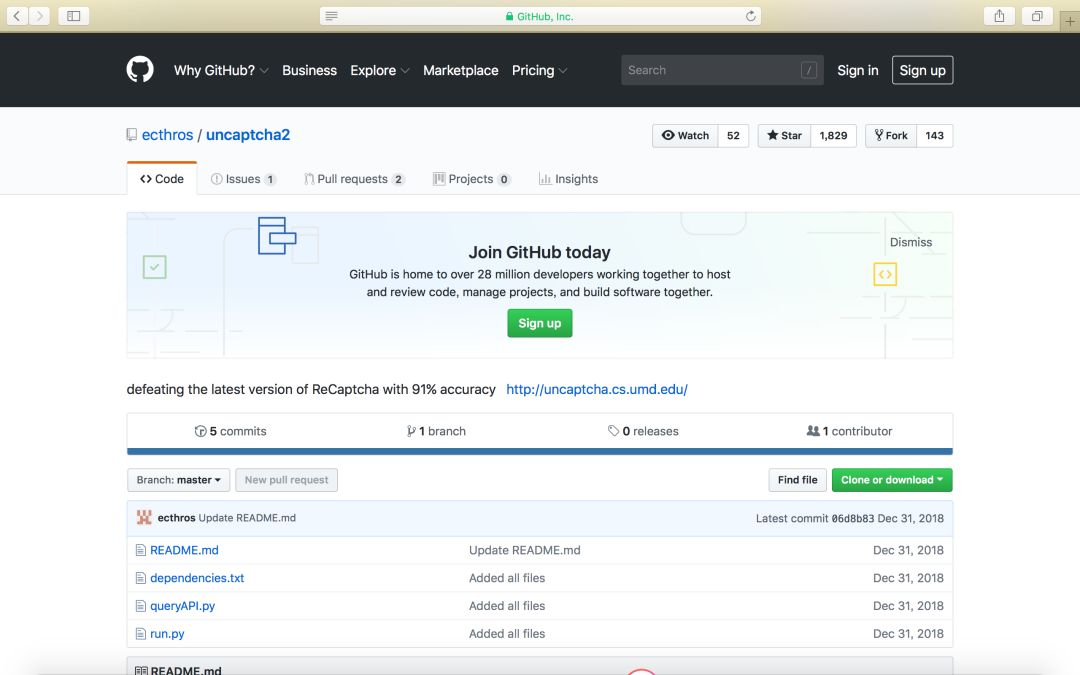
Task: Open the run.py file
Action: 167,634
